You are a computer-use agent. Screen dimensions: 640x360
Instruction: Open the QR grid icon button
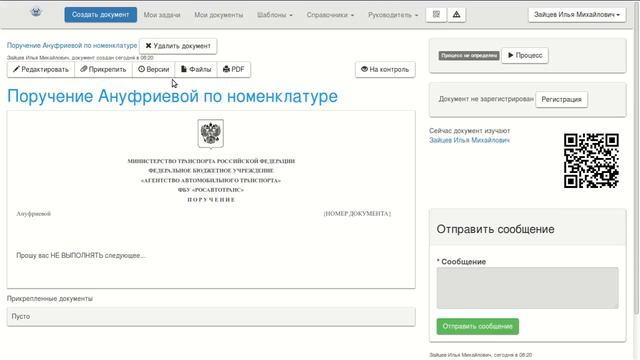436,15
